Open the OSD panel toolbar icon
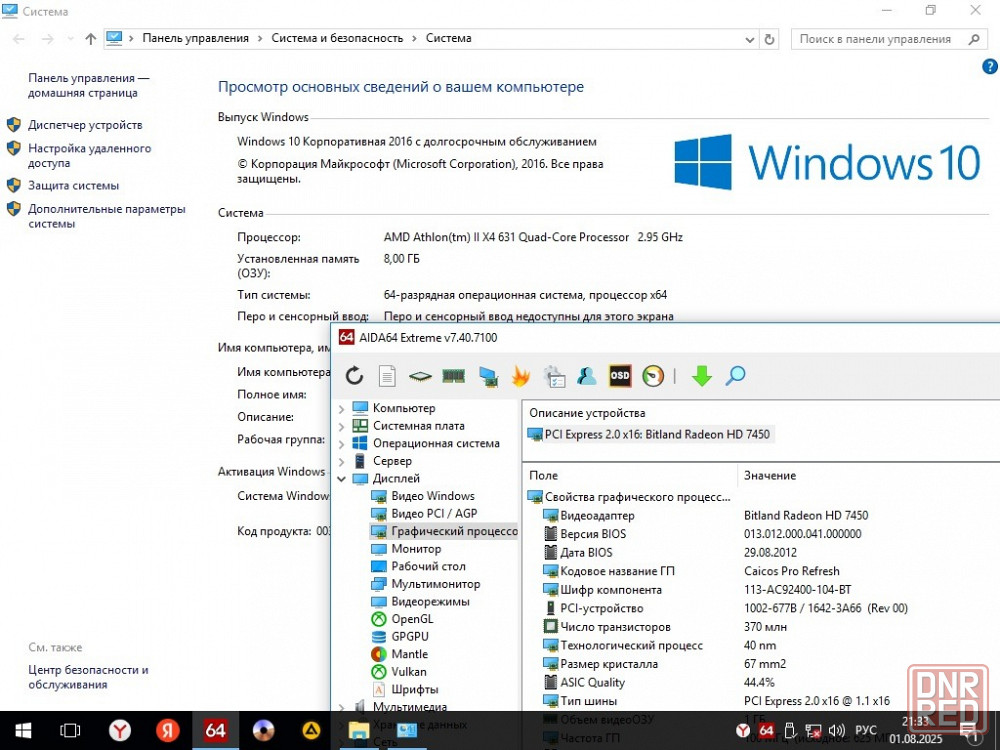Viewport: 1000px width, 750px height. 620,376
